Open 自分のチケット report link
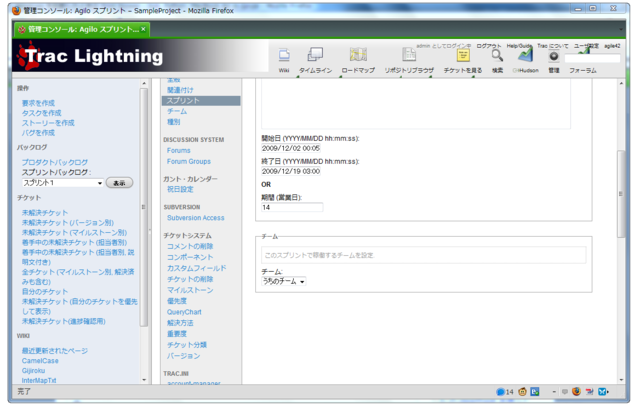The image size is (640, 413). 45,291
